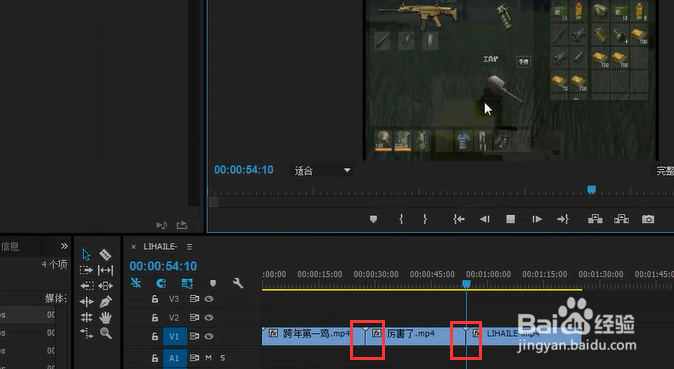
Task: Toggle V3 track targeting
Action: (x=174, y=298)
